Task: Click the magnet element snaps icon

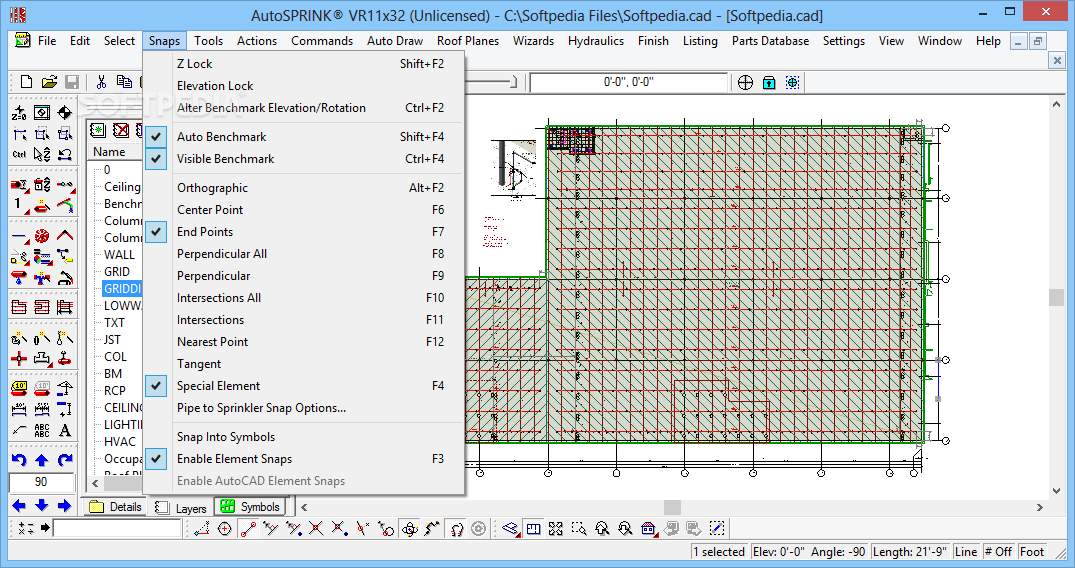Action: [x=456, y=528]
